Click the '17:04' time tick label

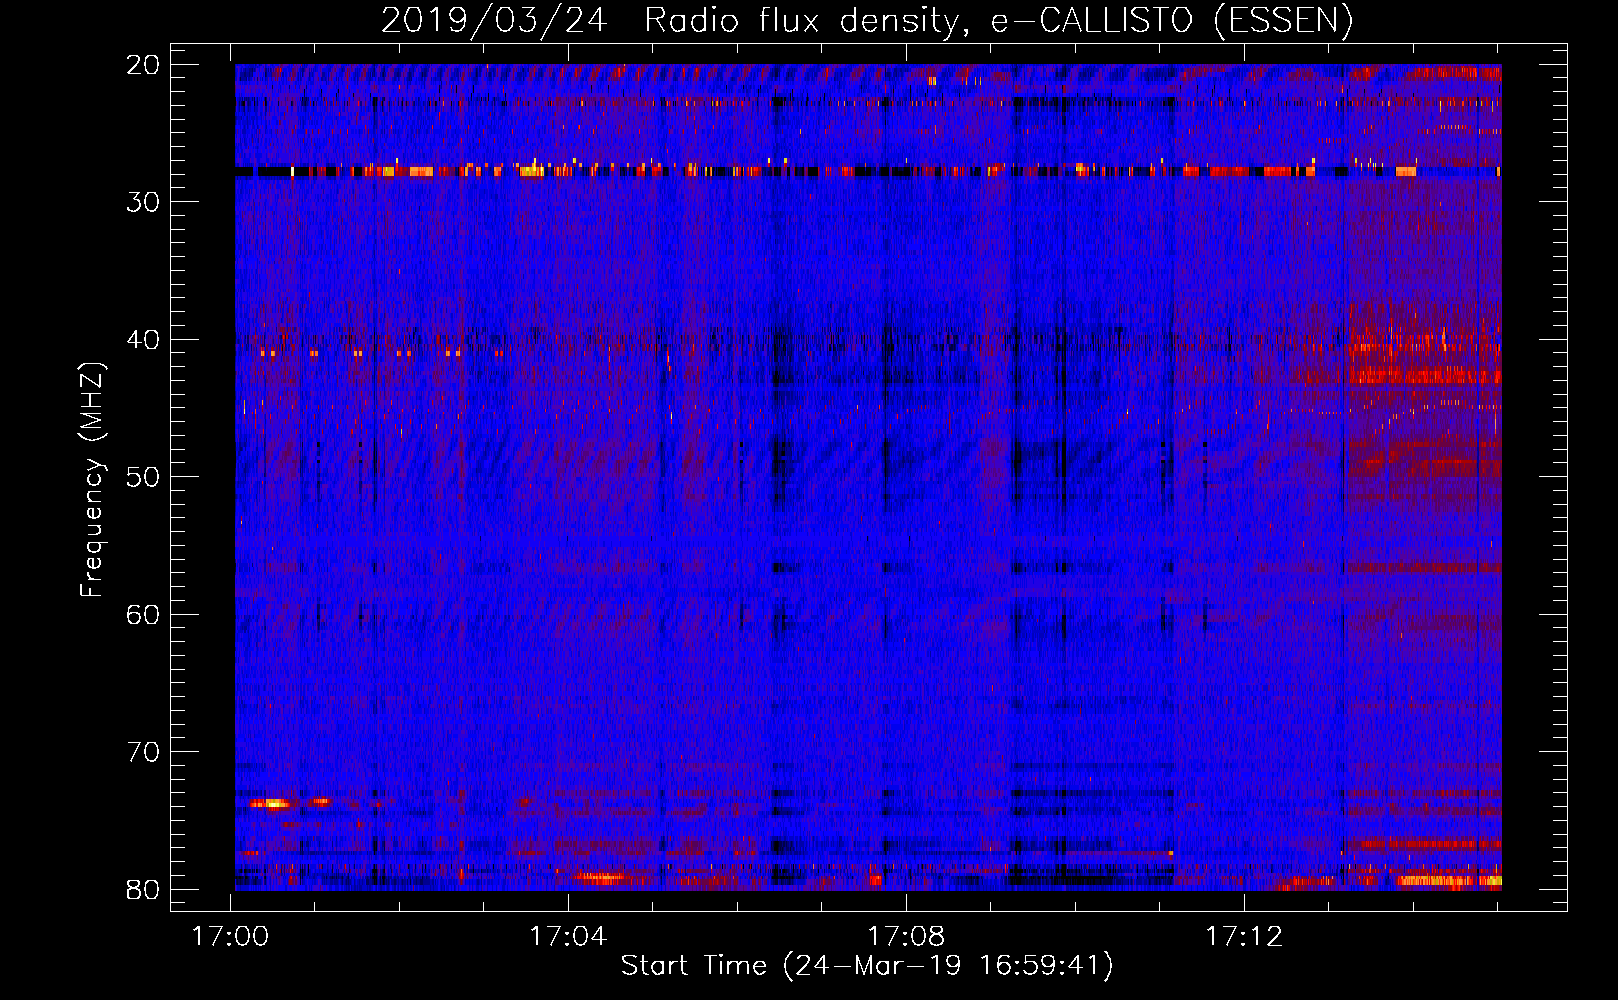tap(568, 936)
